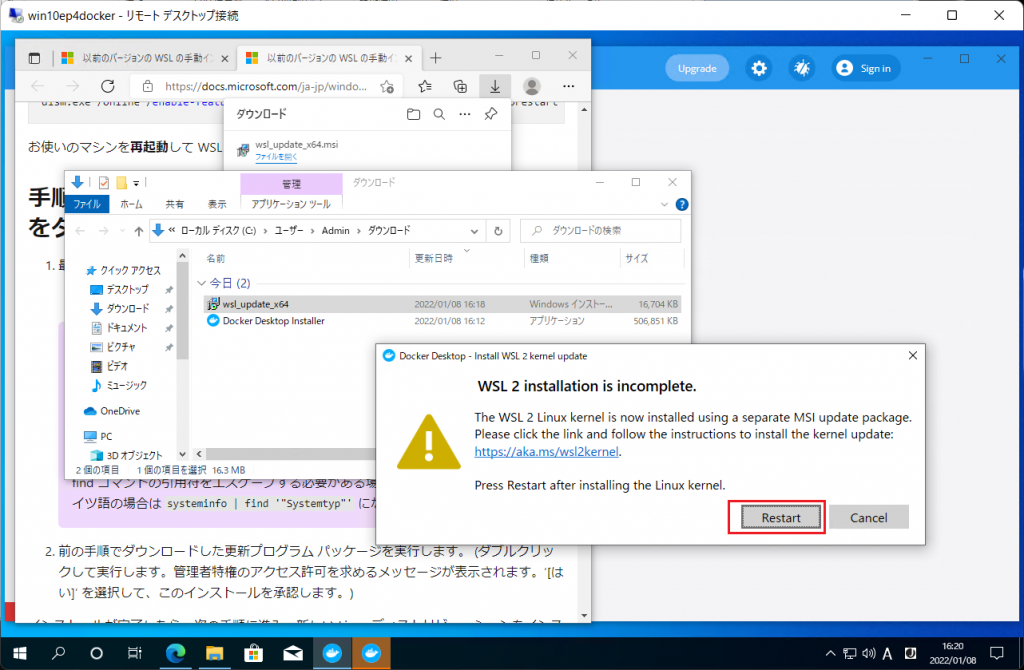Expand the Explorer ribbon chevron
Screen dimensions: 1024x670
(664, 204)
